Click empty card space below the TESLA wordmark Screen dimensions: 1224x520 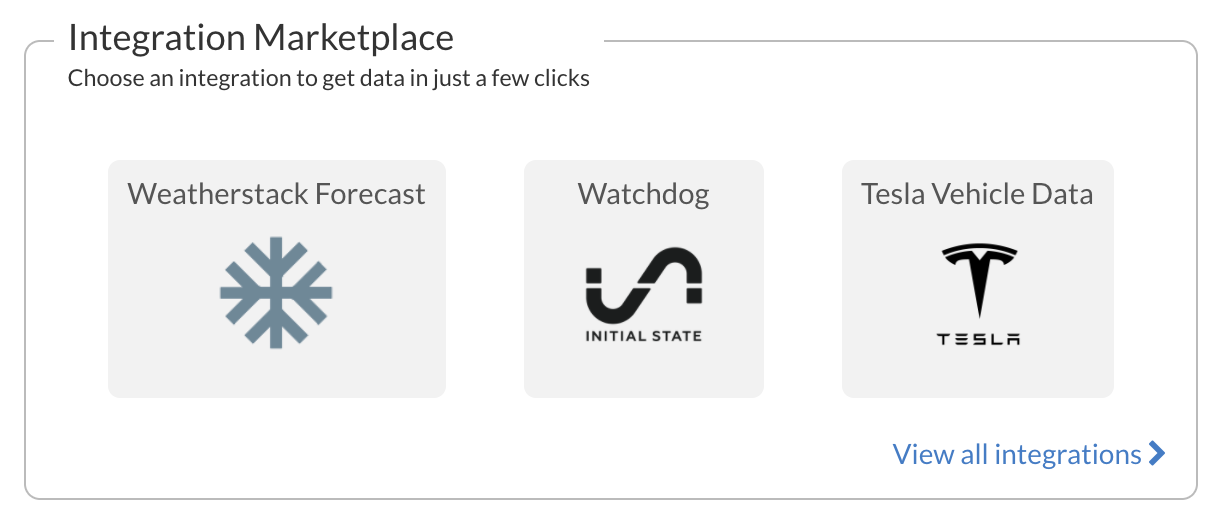[x=978, y=374]
